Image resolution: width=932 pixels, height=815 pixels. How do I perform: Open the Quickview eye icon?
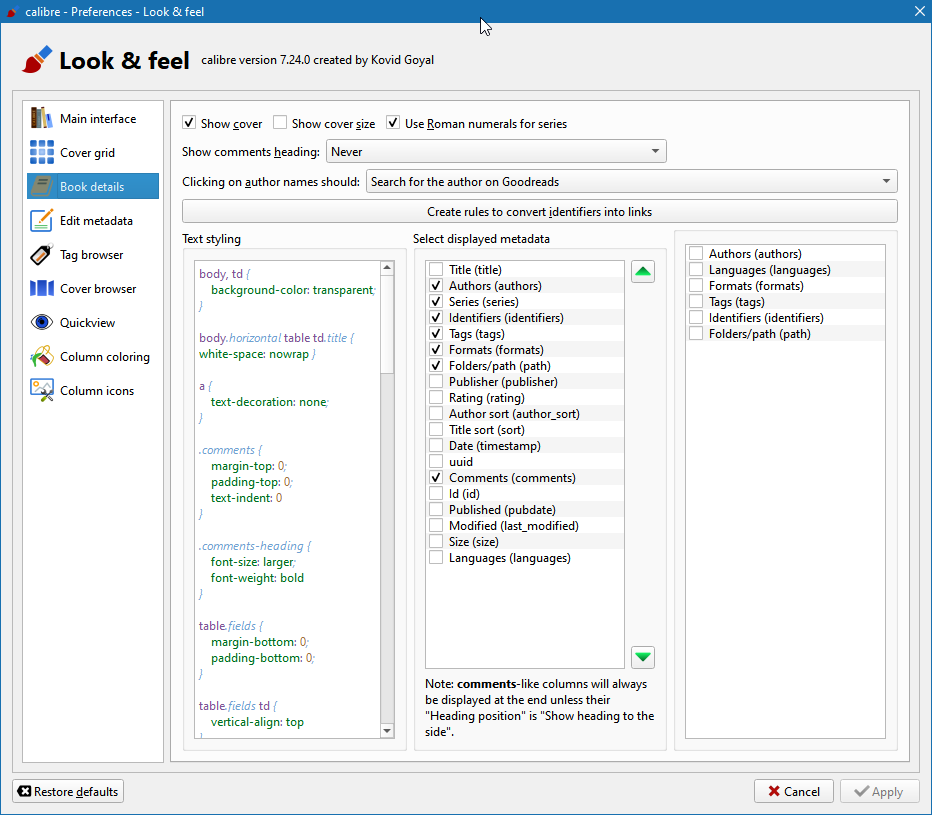pyautogui.click(x=42, y=322)
